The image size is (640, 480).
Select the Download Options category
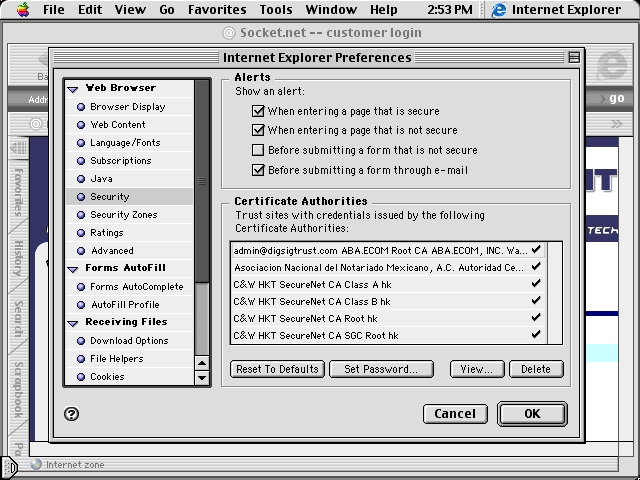point(129,341)
